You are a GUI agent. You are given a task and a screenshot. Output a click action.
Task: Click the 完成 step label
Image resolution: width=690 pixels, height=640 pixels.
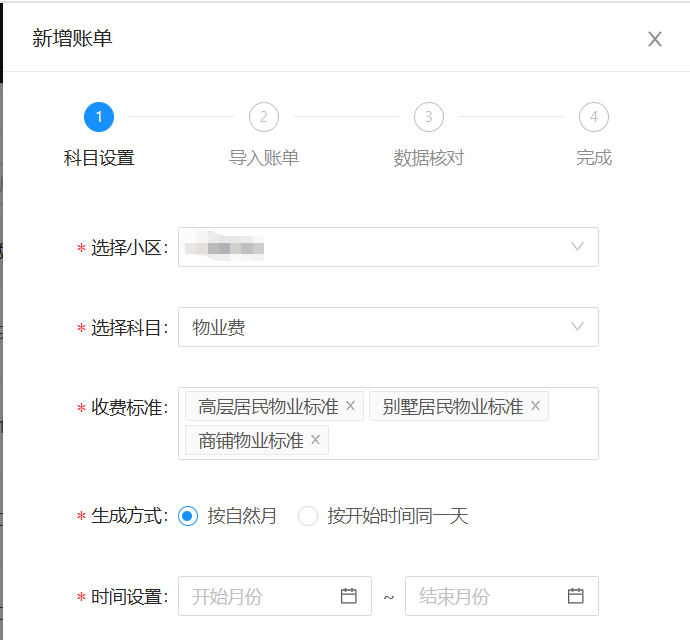594,158
